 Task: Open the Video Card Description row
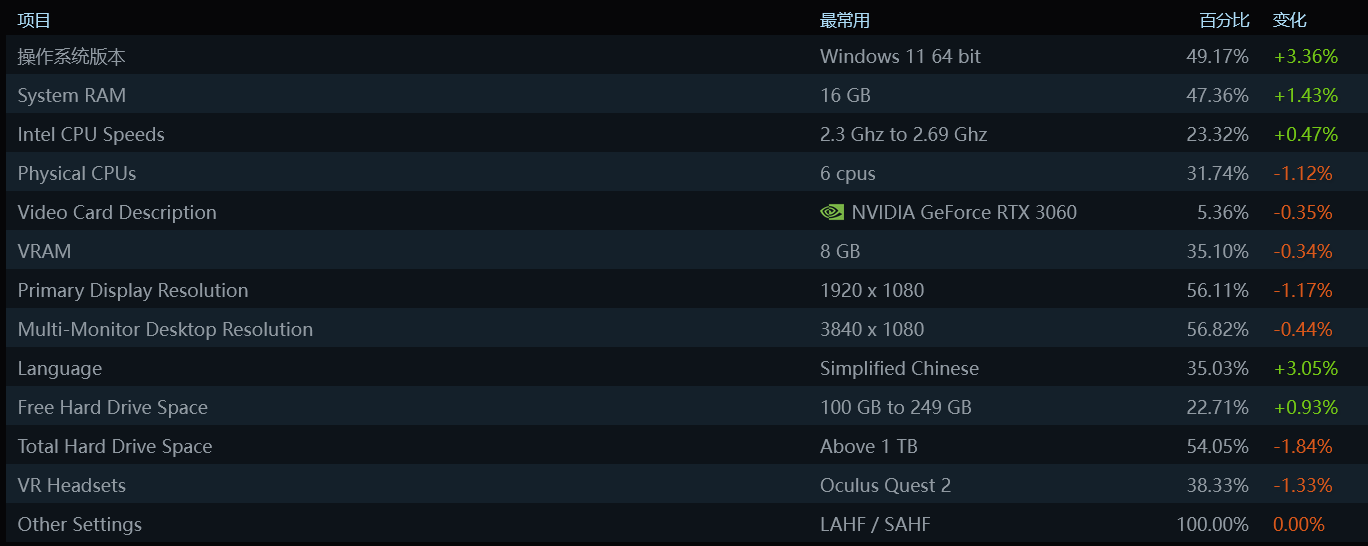click(x=683, y=212)
